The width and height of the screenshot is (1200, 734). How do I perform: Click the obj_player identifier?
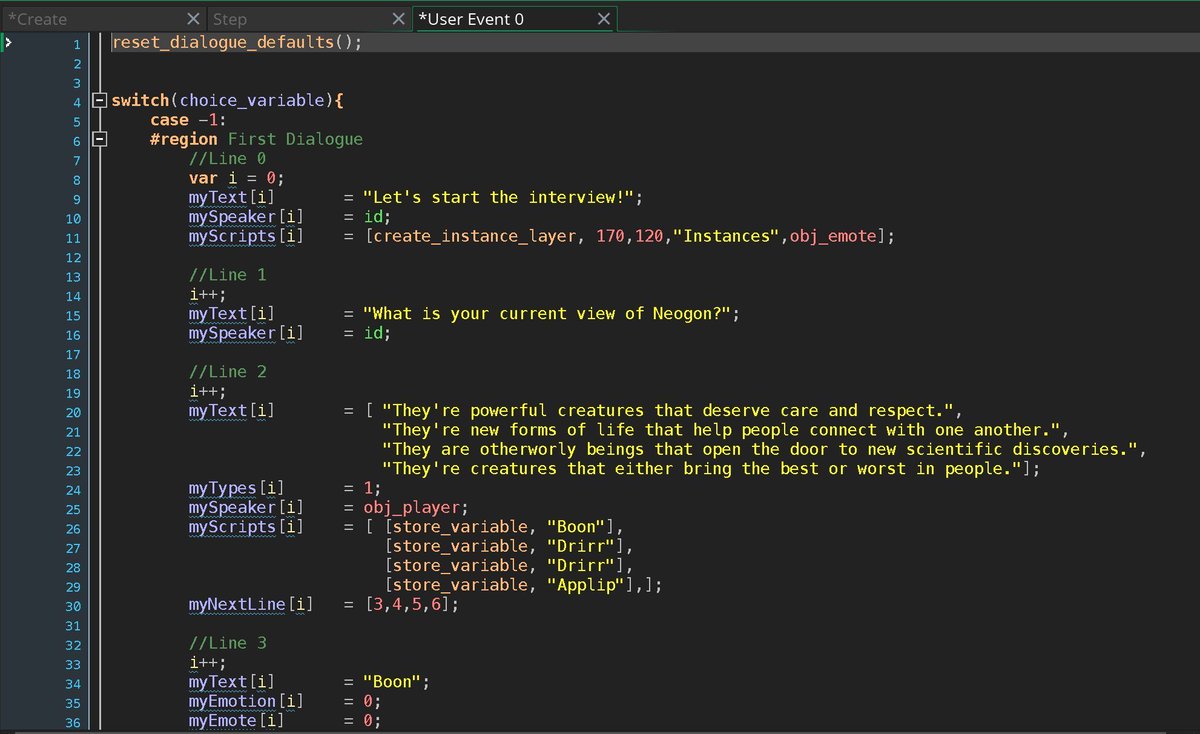[411, 507]
